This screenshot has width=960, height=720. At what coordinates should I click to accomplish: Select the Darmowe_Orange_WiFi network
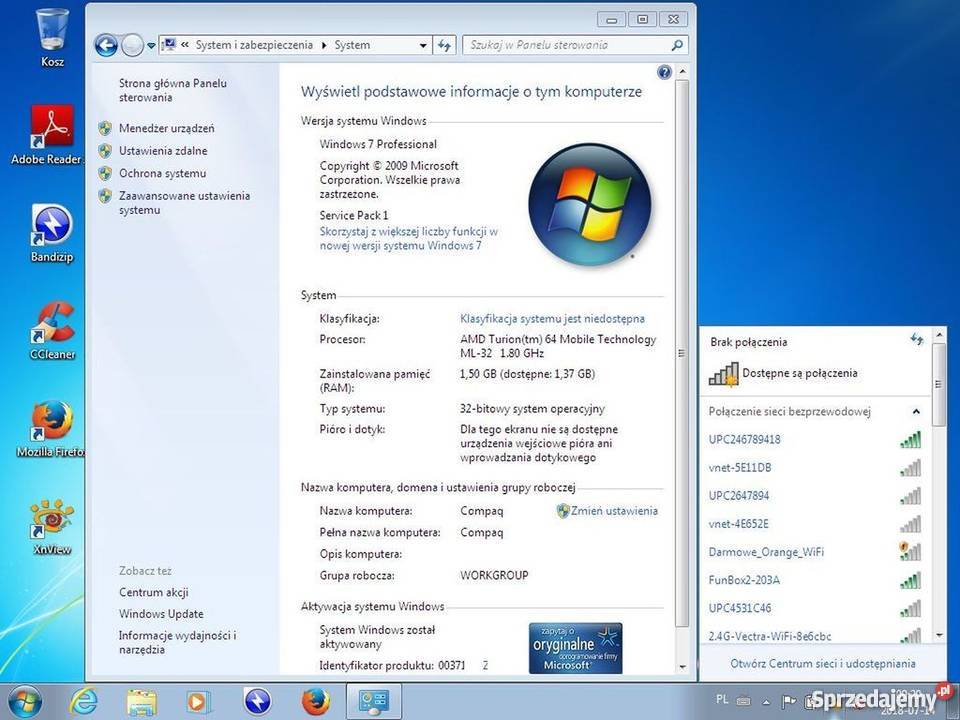point(766,551)
